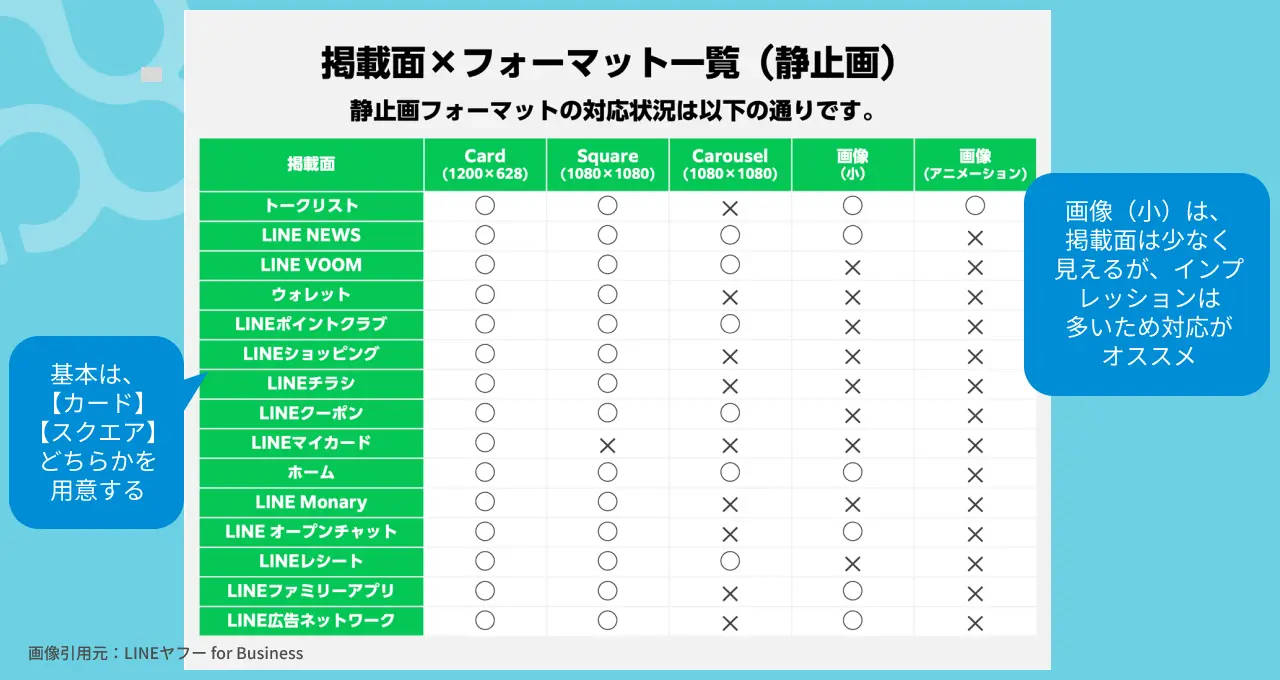Select the Square (1080×1080) column header
This screenshot has height=680, width=1280.
(607, 164)
